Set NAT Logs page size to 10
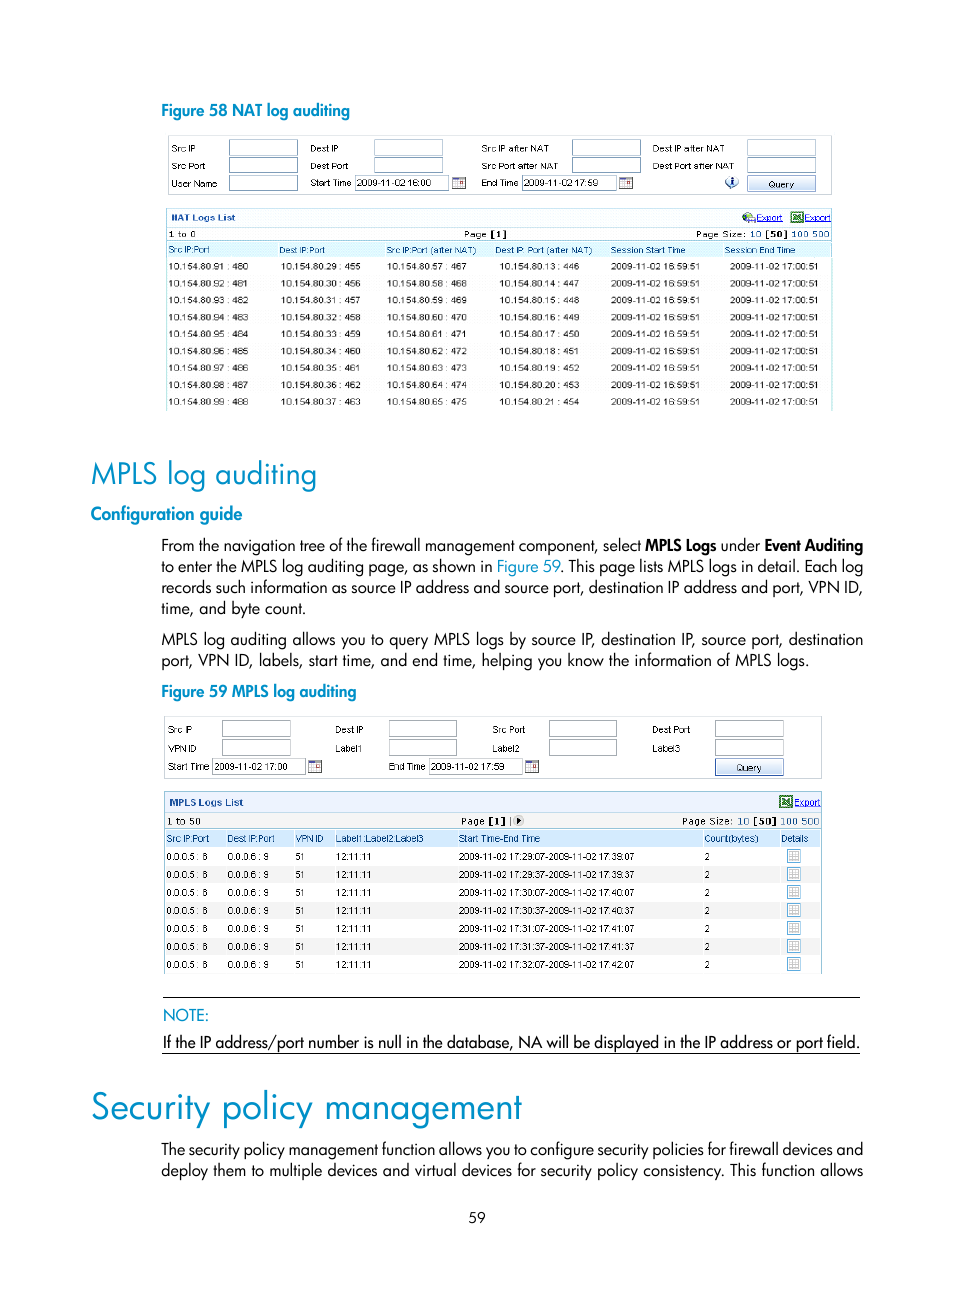 (x=756, y=234)
